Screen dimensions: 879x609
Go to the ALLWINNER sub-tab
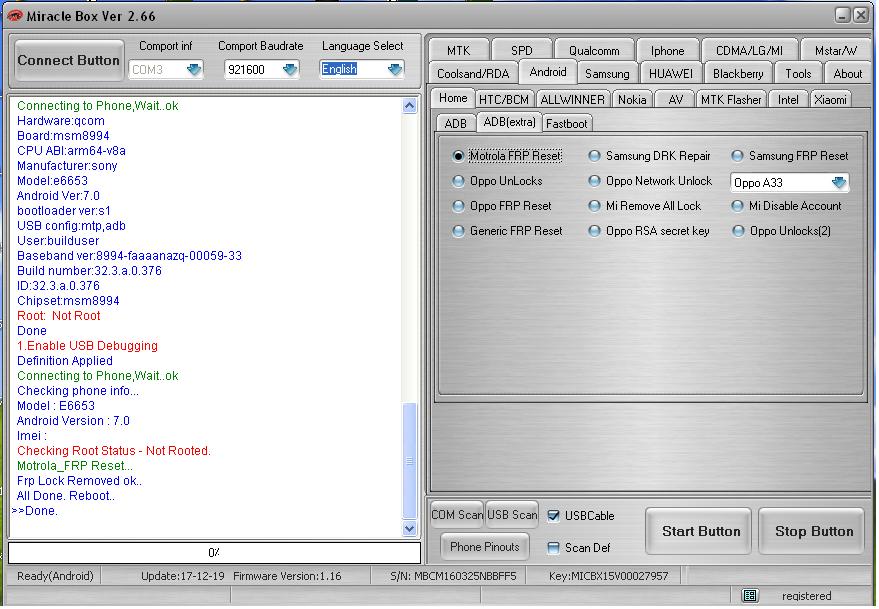pyautogui.click(x=572, y=100)
